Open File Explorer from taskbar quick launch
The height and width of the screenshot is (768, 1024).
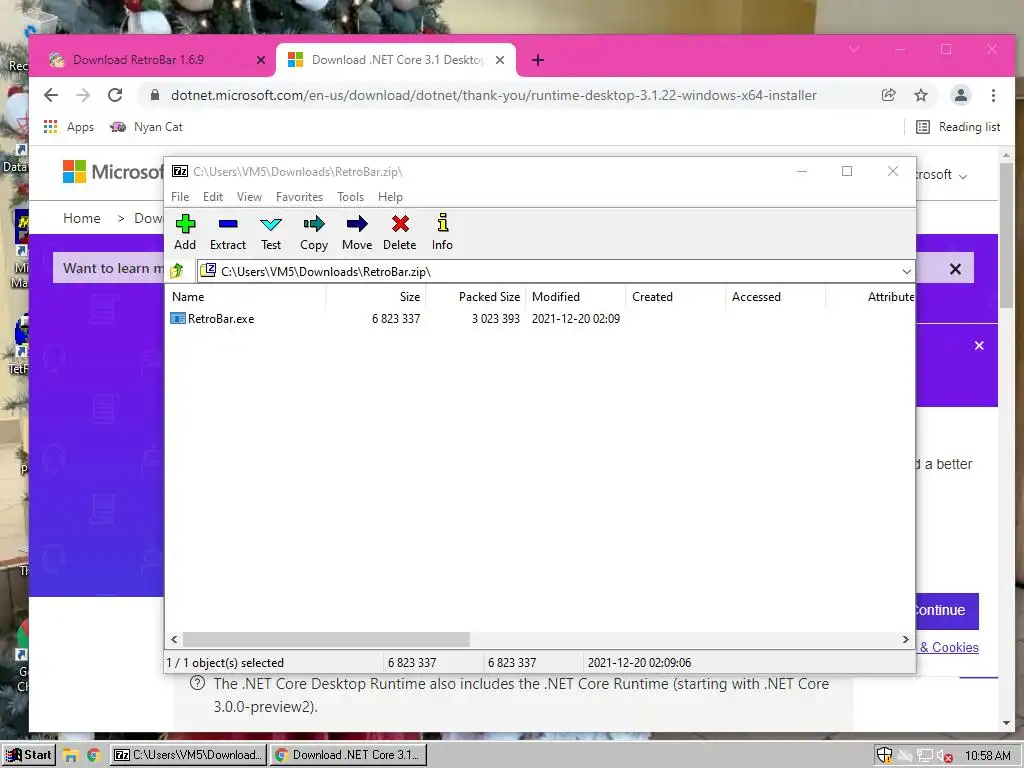(x=71, y=756)
